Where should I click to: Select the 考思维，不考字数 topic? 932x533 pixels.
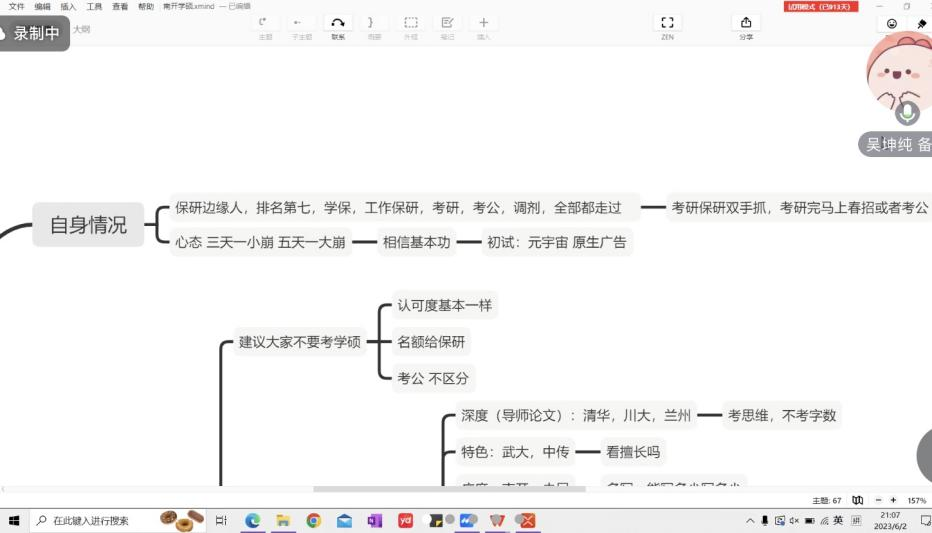coord(782,415)
